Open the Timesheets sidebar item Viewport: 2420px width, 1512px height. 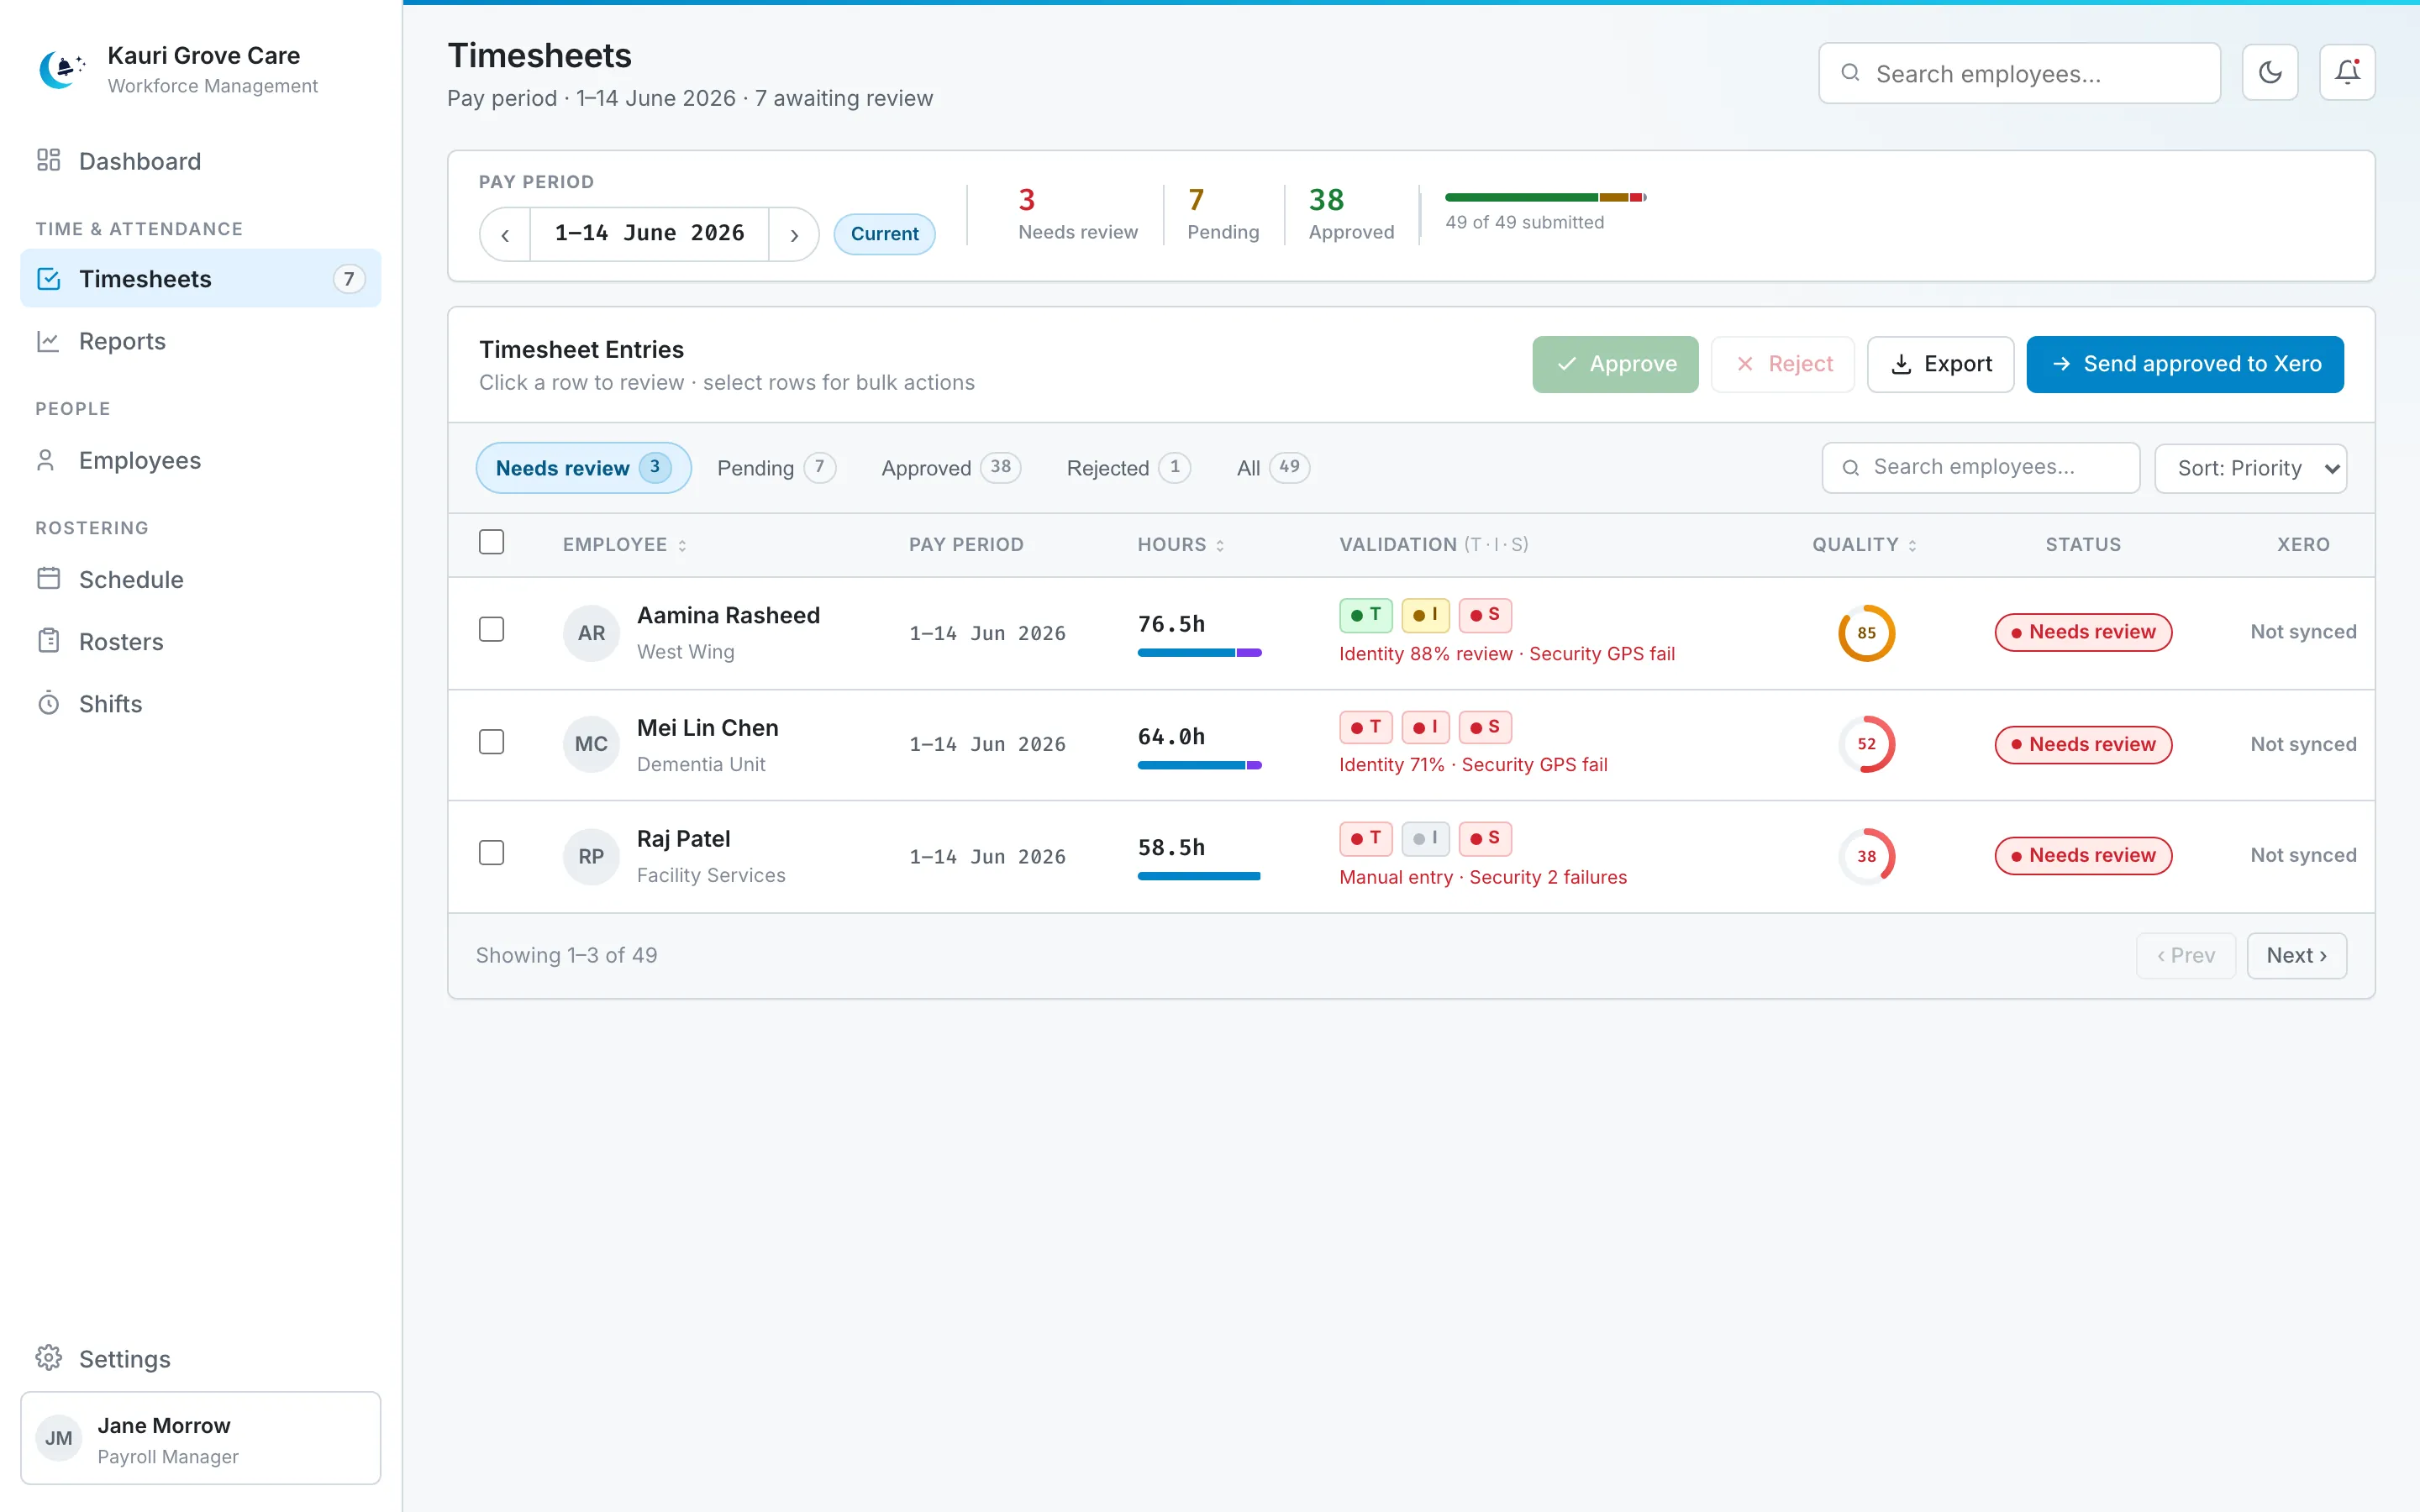pyautogui.click(x=200, y=278)
